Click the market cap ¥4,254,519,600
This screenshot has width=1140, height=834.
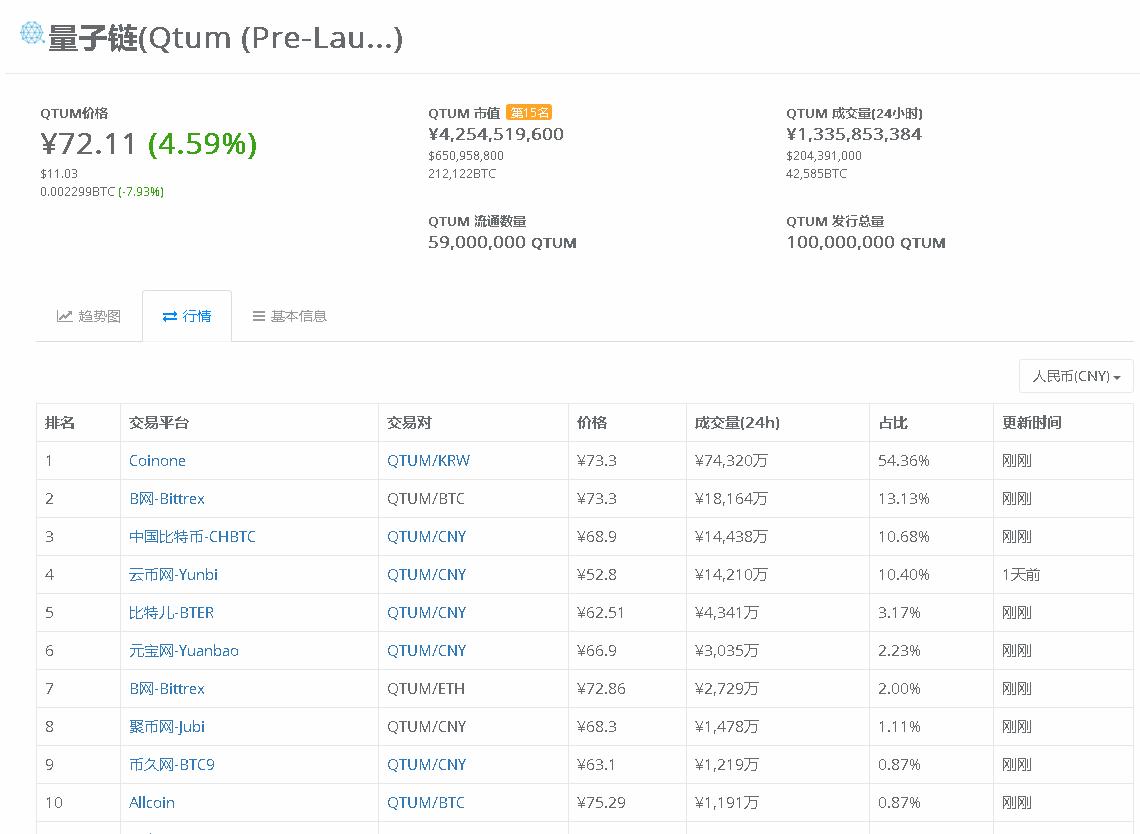point(496,135)
